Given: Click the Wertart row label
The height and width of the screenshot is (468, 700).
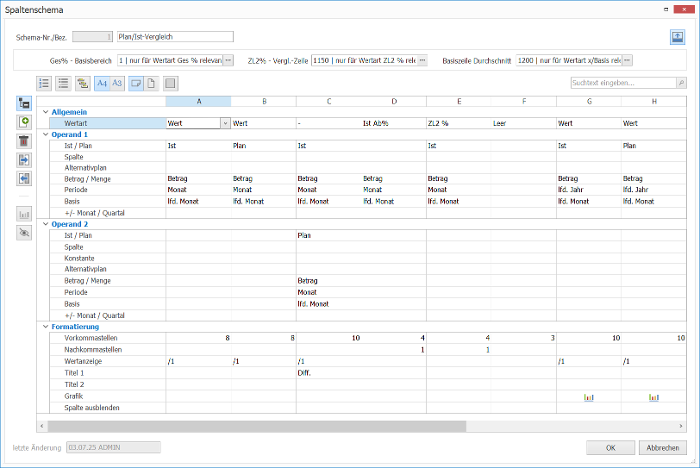Looking at the screenshot, I should pyautogui.click(x=108, y=123).
